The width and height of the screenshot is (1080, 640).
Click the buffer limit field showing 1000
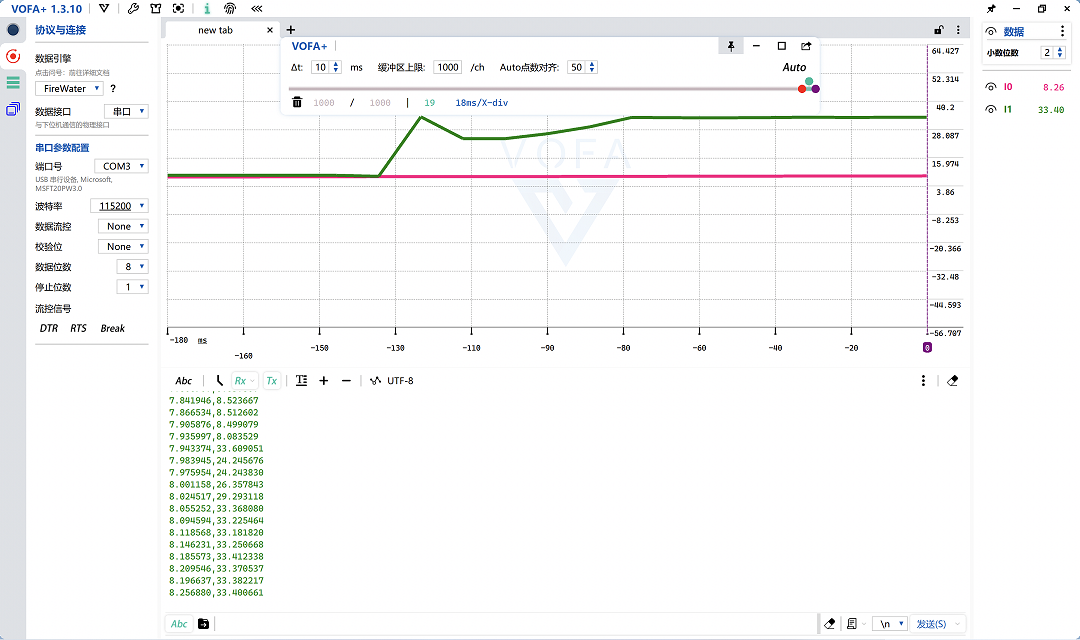[448, 67]
